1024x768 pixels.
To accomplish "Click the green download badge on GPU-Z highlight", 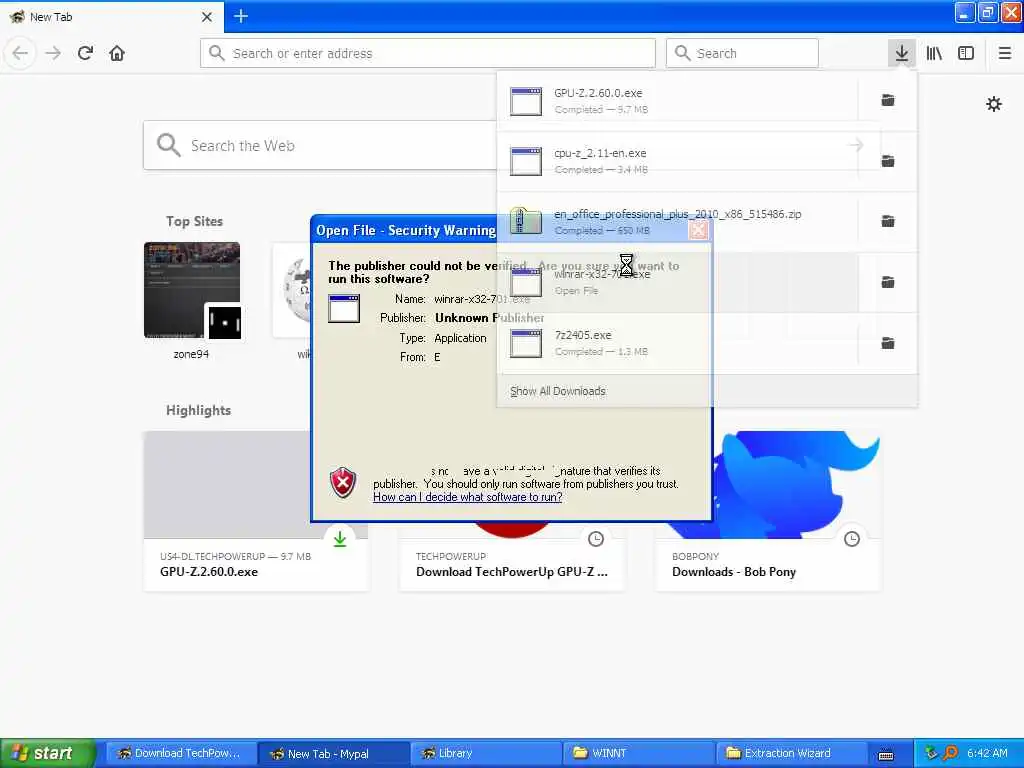I will point(340,539).
